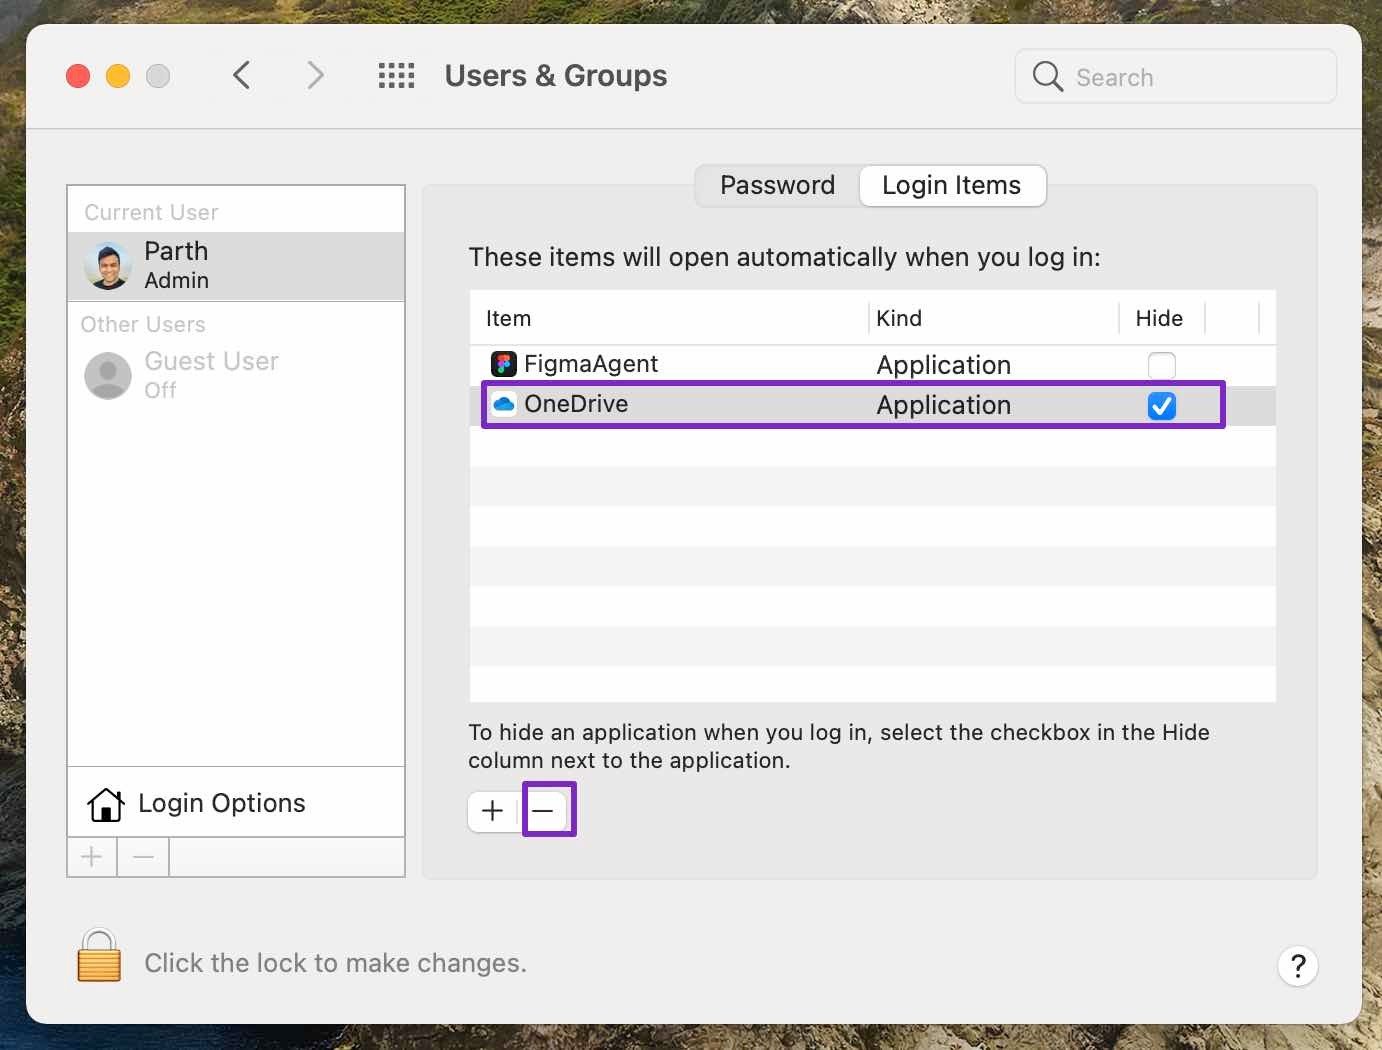Select the OneDrive row name
The height and width of the screenshot is (1050, 1382).
click(576, 404)
